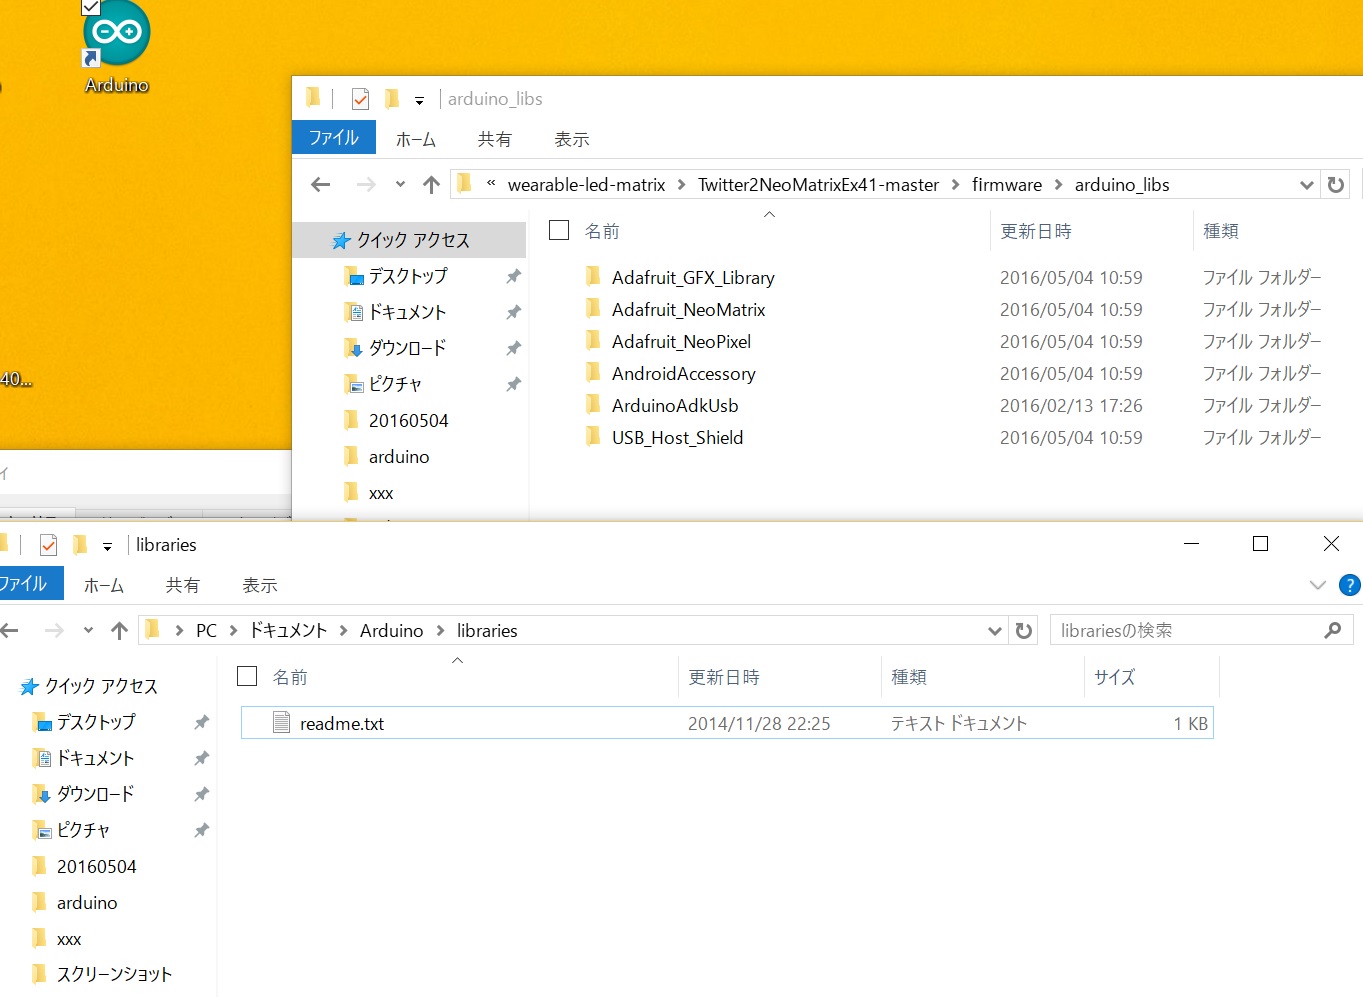This screenshot has height=997, width=1363.
Task: Click the search magnifier in the libraries search box
Action: (x=1332, y=631)
